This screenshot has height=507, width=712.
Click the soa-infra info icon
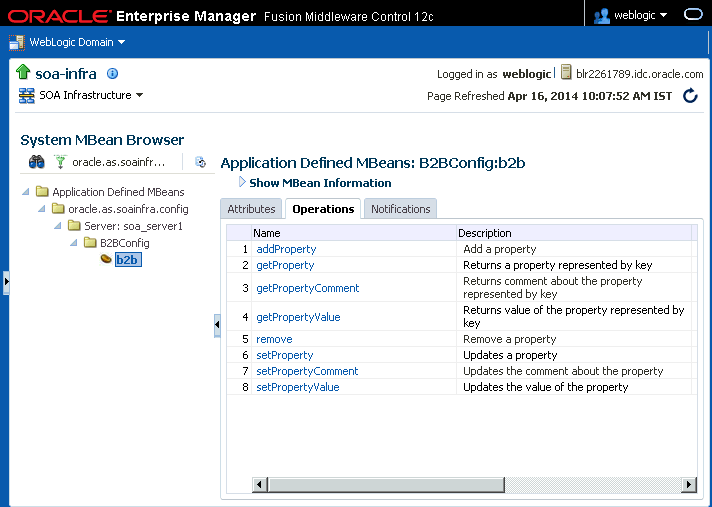pos(112,74)
